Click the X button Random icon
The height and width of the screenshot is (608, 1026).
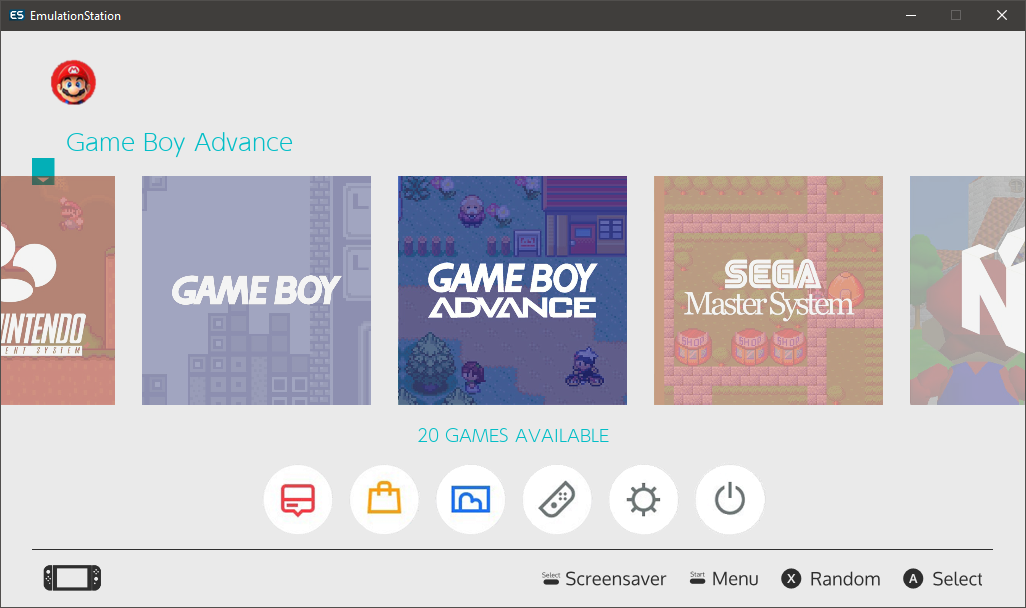(x=791, y=579)
